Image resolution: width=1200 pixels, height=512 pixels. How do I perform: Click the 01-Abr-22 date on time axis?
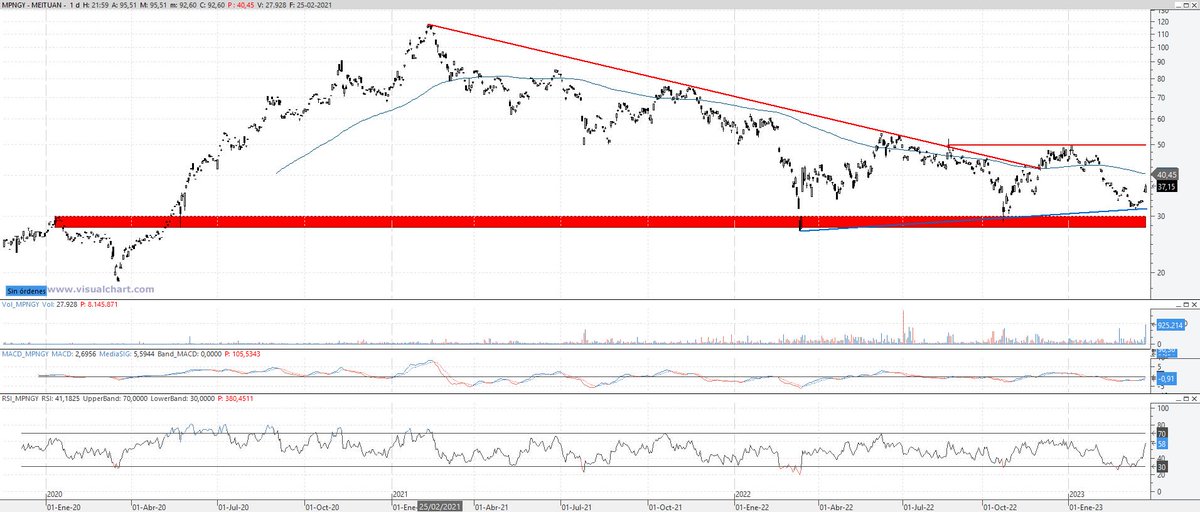pos(838,507)
